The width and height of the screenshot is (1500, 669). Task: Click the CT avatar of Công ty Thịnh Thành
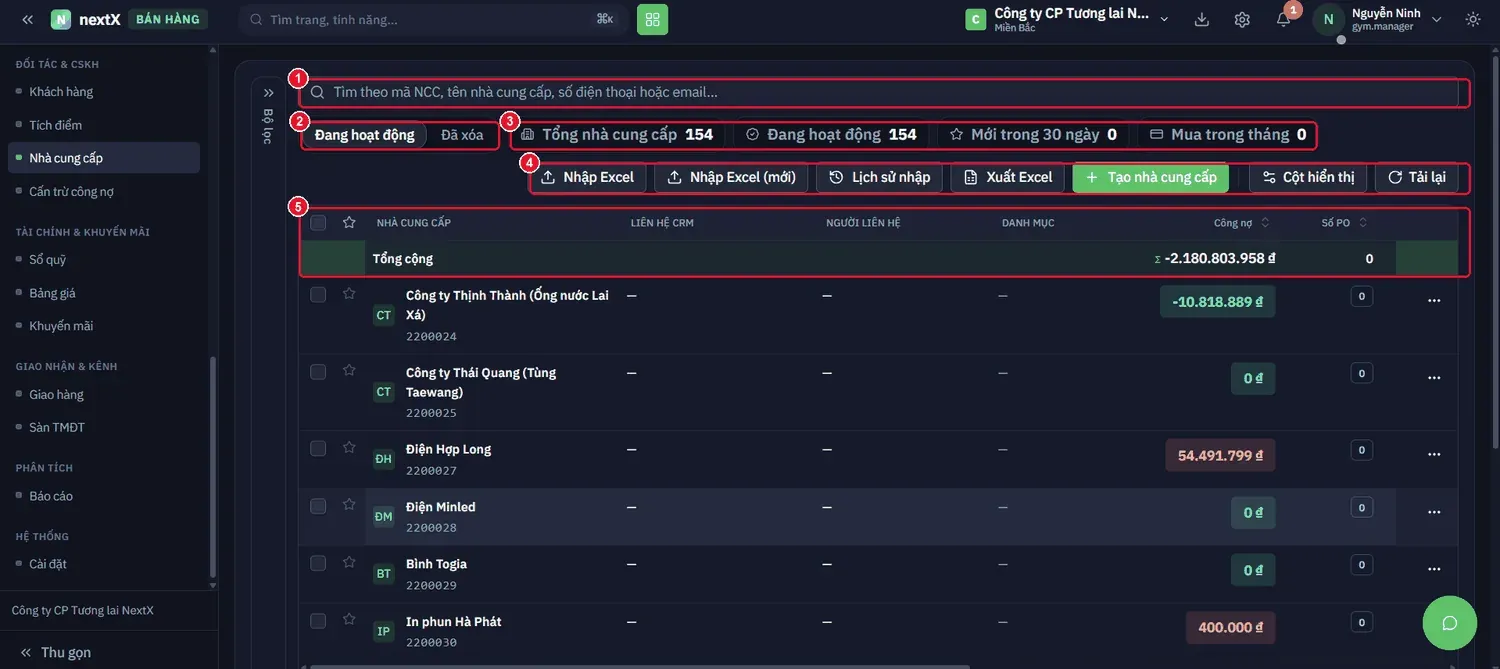coord(383,315)
